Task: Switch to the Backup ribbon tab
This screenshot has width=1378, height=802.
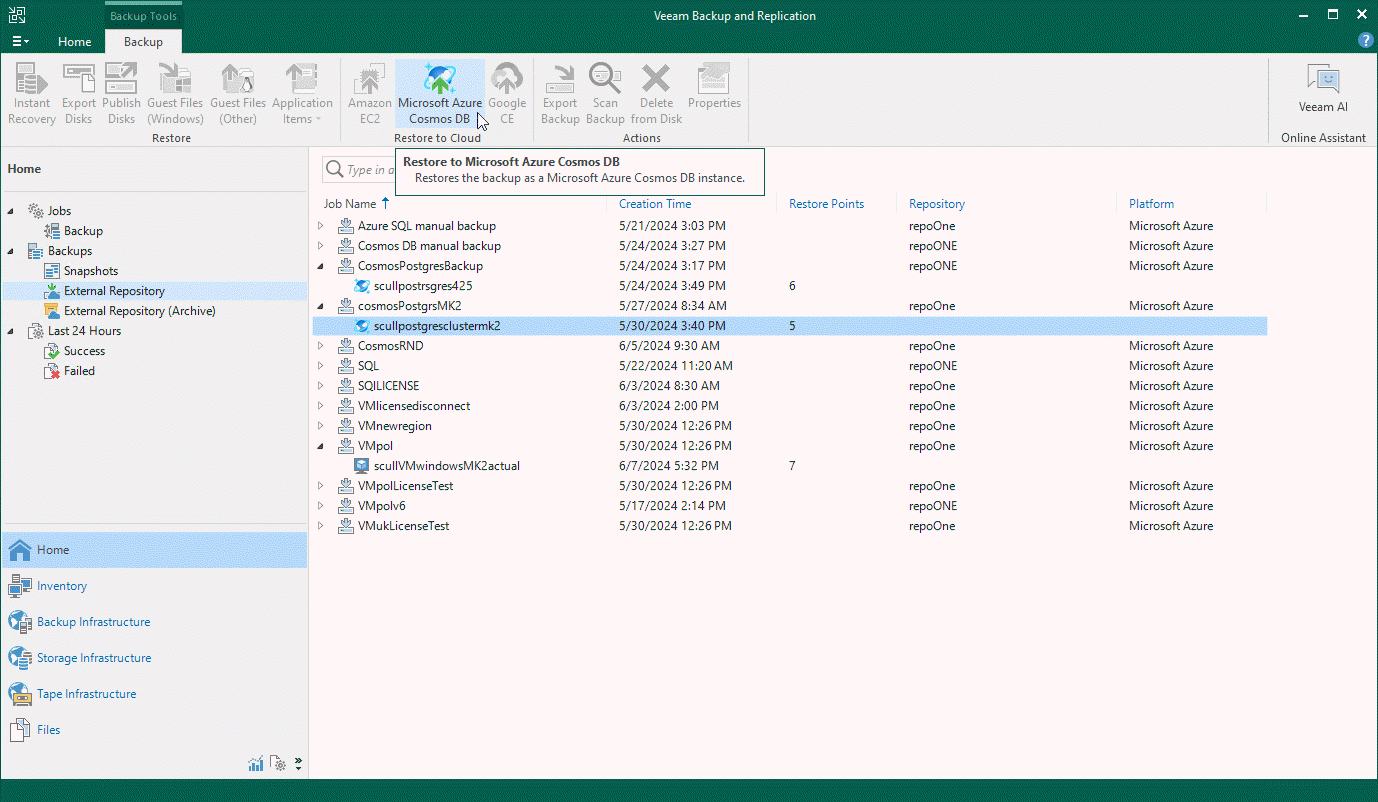Action: pyautogui.click(x=143, y=42)
